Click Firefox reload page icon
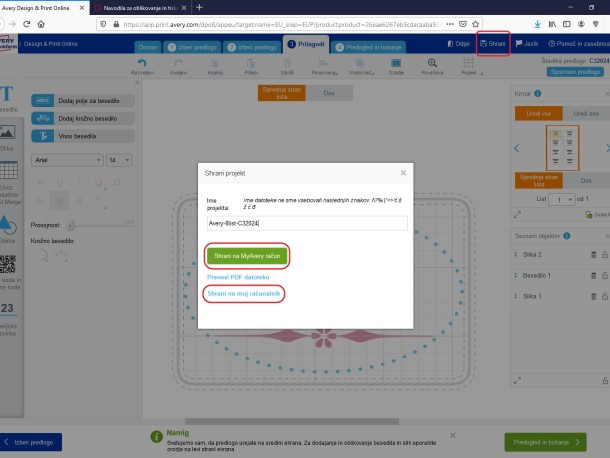This screenshot has height=458, width=610. pos(26,24)
